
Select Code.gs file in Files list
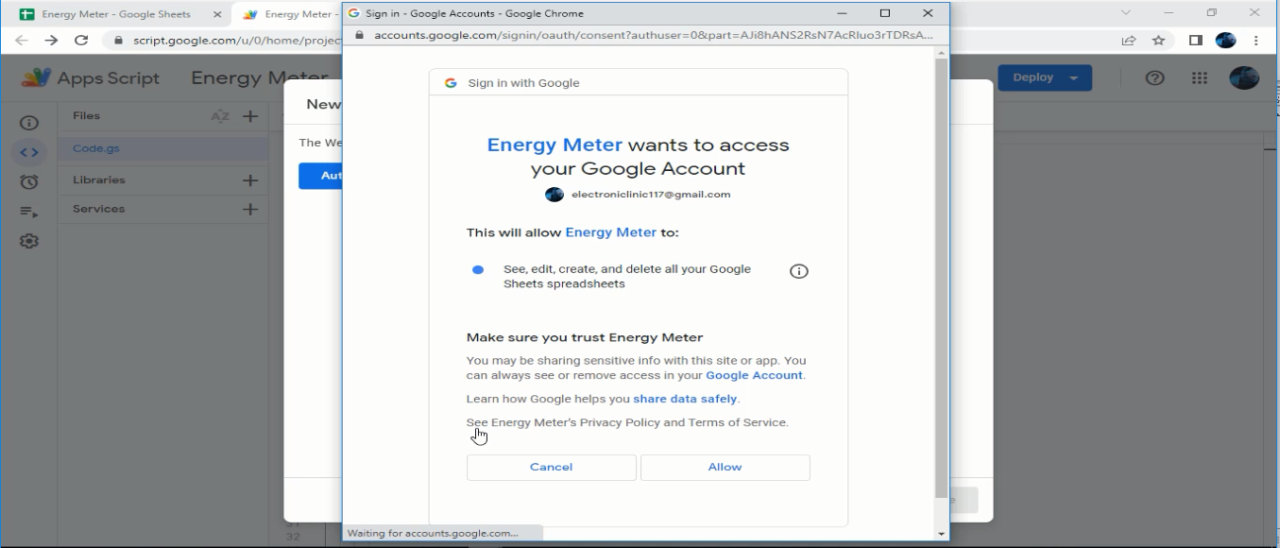(163, 149)
